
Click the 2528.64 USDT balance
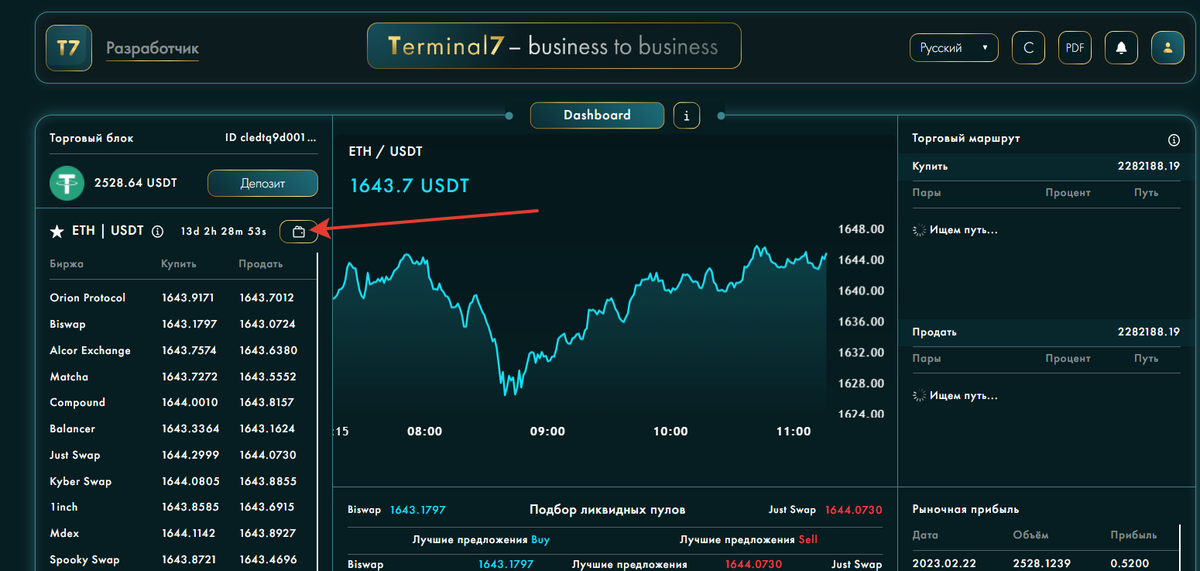coord(135,183)
